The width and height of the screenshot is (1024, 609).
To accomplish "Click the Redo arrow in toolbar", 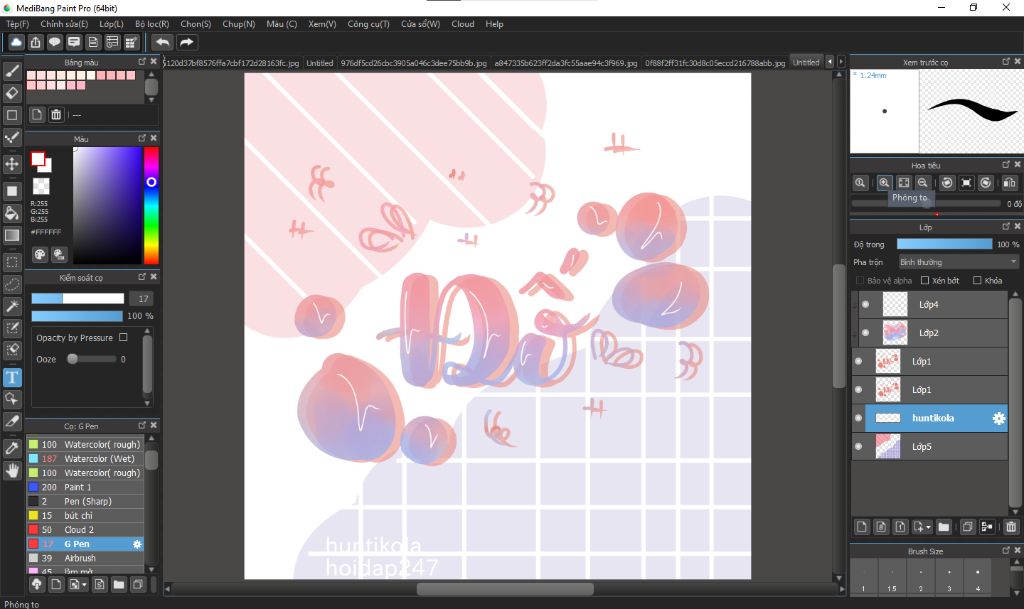I will [x=186, y=42].
